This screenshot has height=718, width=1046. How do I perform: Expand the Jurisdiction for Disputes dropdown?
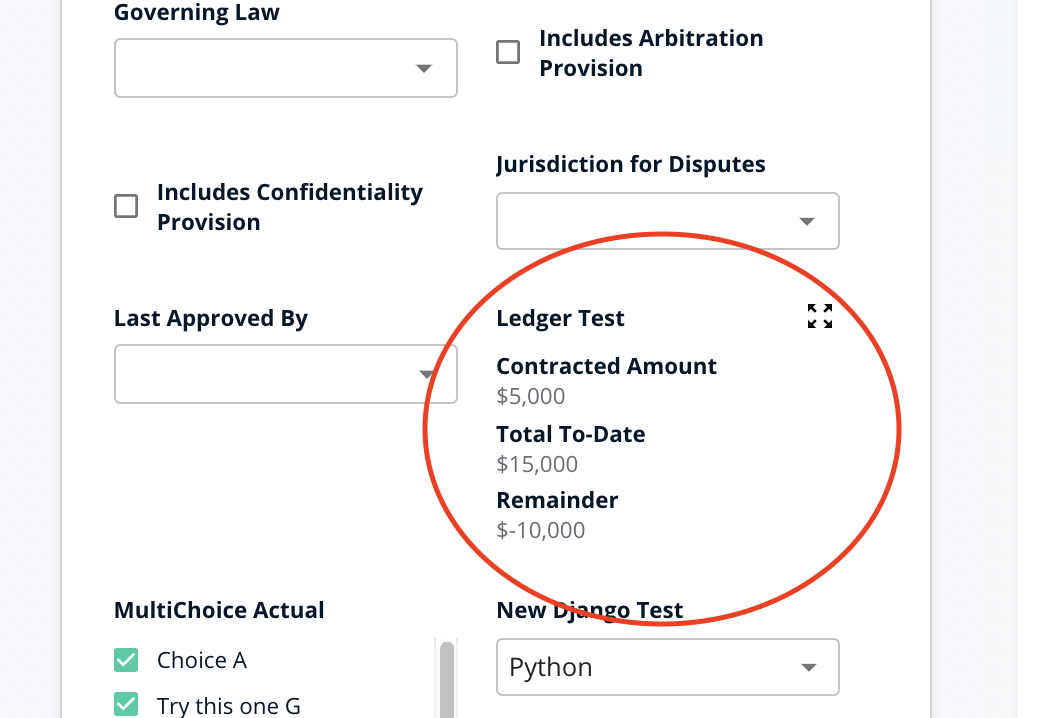(x=668, y=221)
